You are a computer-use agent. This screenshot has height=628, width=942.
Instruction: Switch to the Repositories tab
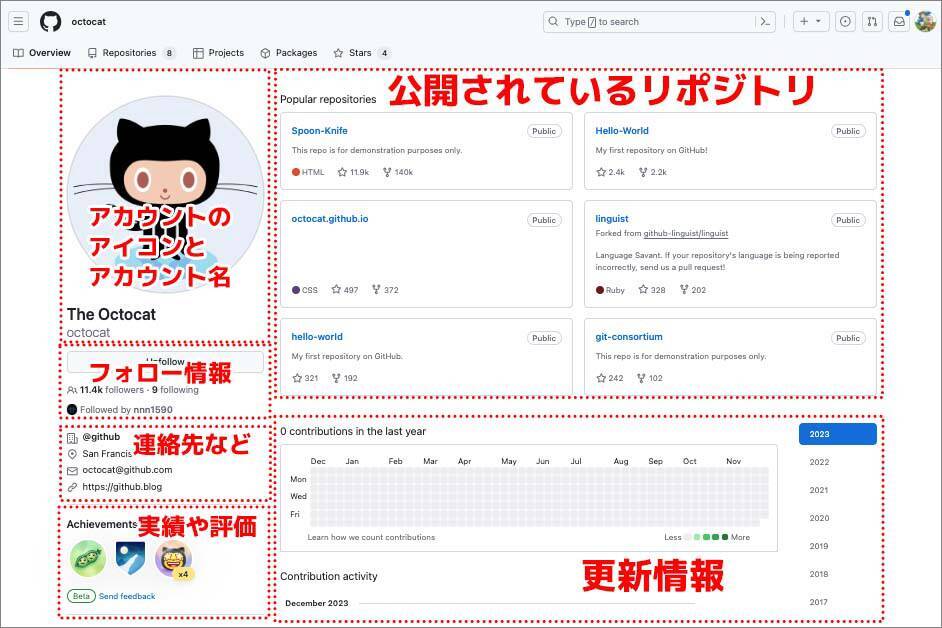pos(130,53)
